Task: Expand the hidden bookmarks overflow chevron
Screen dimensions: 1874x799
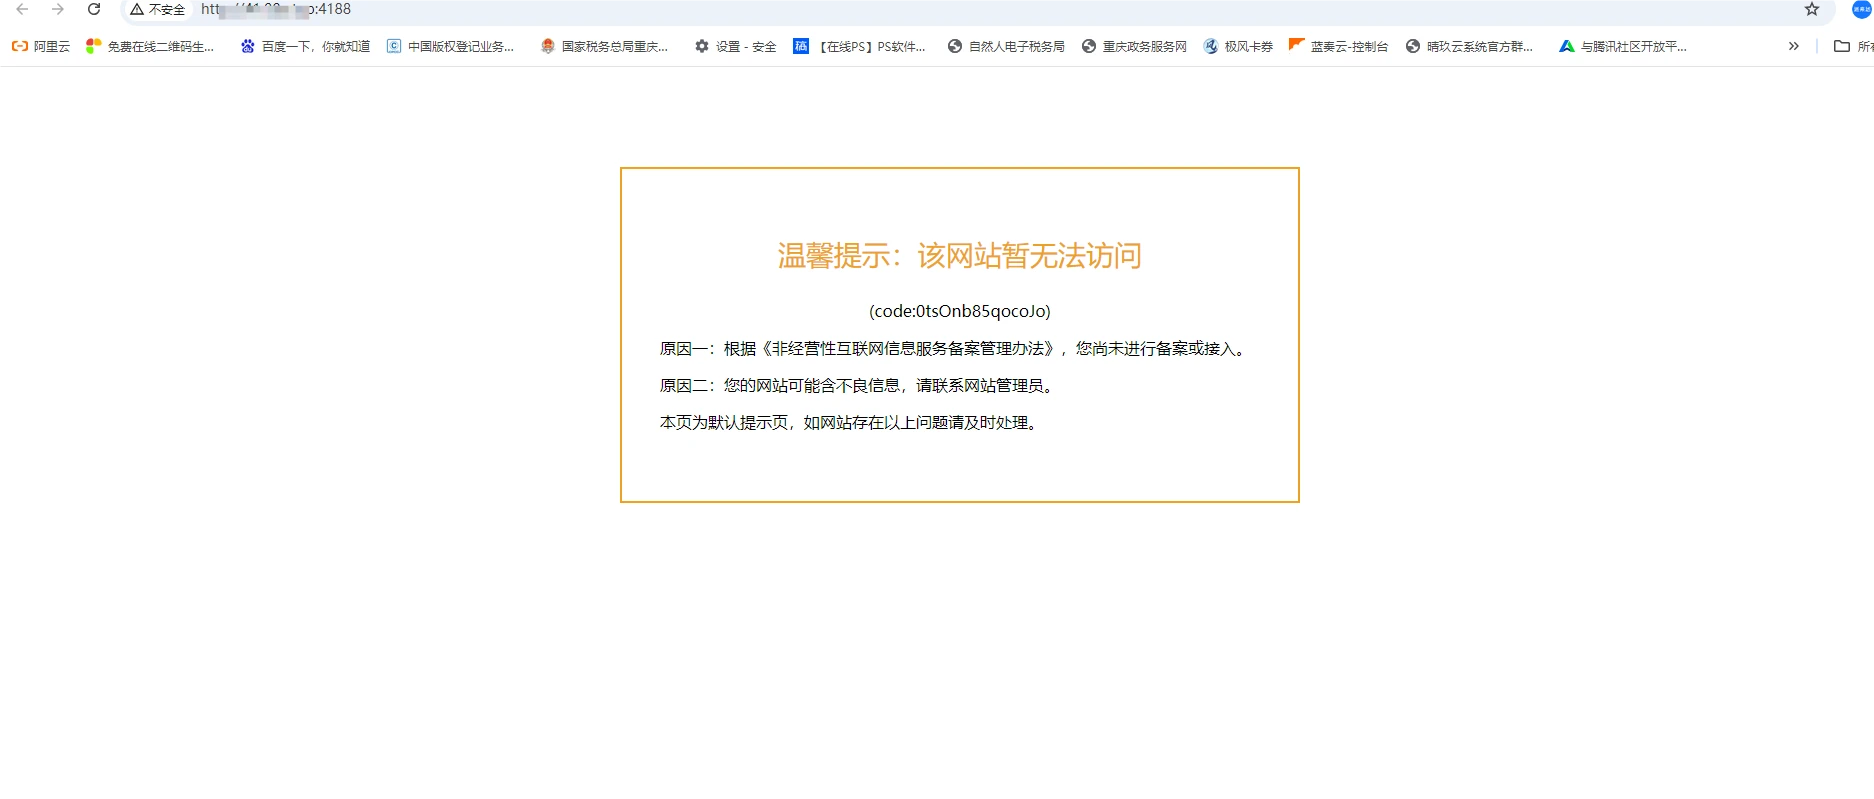Action: click(x=1793, y=46)
